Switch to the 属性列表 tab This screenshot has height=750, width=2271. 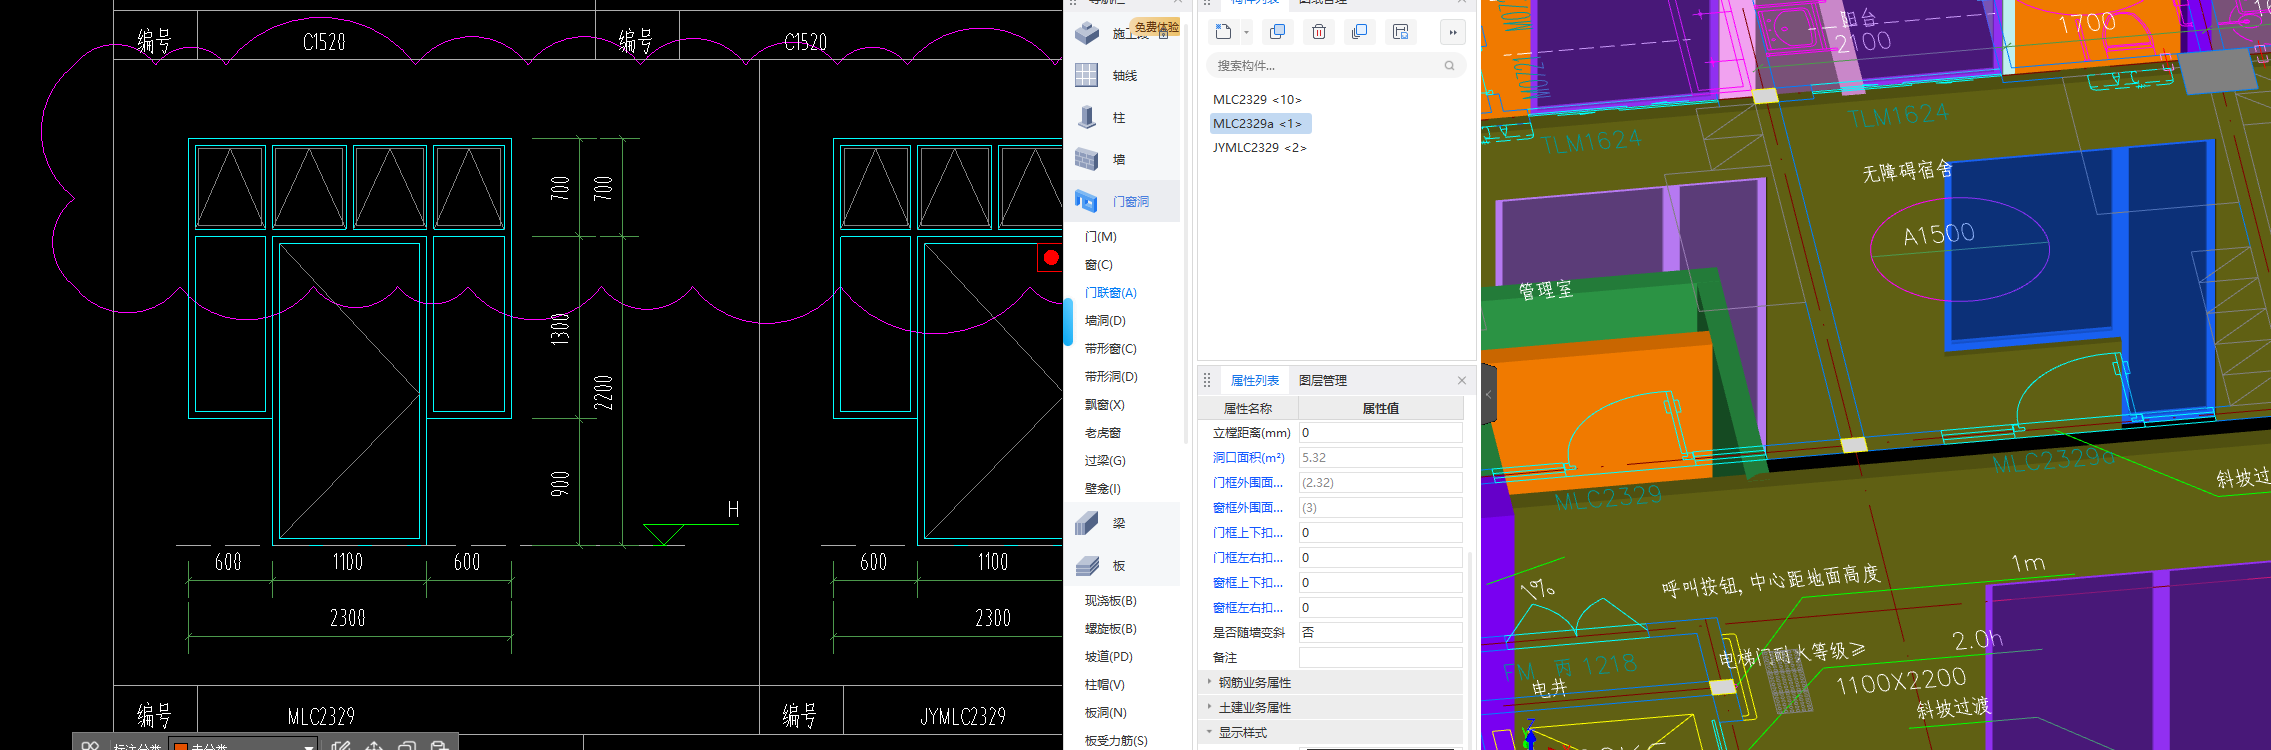(x=1254, y=381)
